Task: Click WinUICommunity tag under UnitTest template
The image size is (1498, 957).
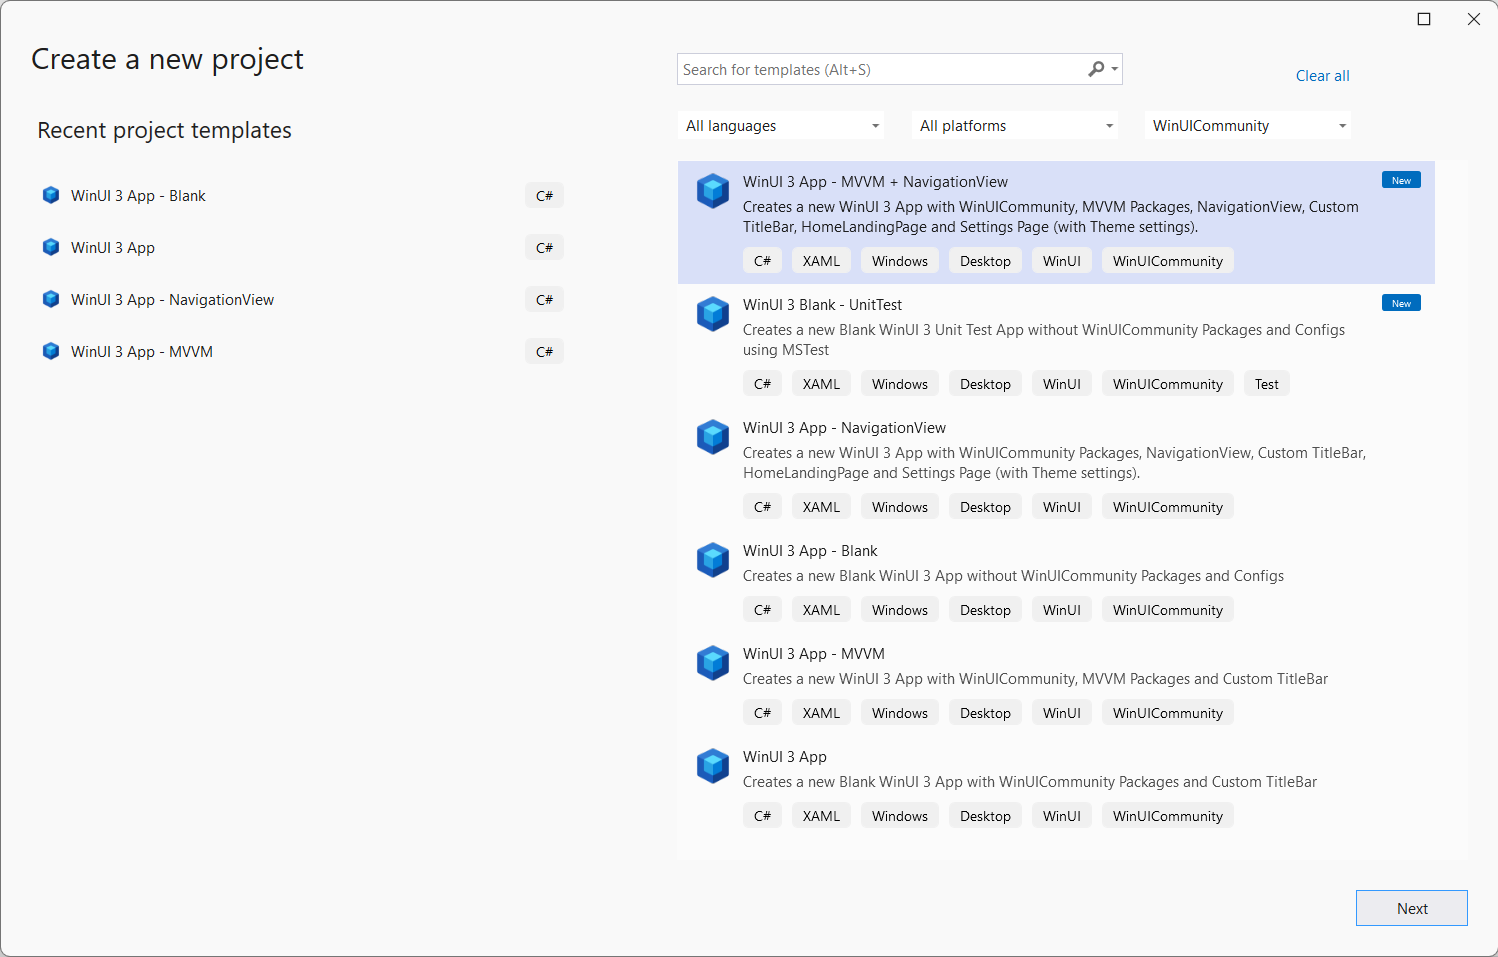Action: (x=1167, y=384)
